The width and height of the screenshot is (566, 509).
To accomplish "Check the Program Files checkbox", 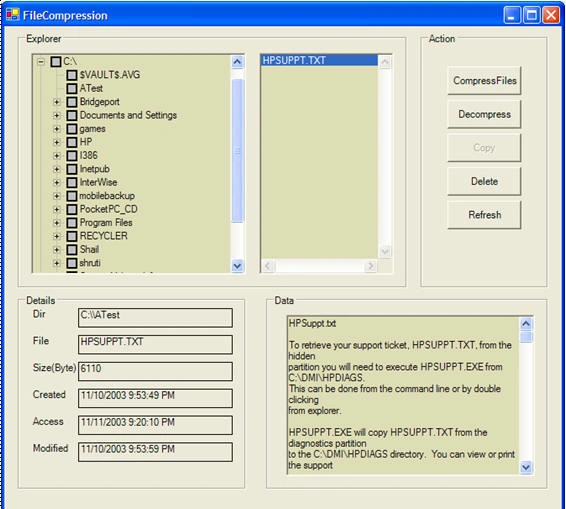I will click(72, 223).
